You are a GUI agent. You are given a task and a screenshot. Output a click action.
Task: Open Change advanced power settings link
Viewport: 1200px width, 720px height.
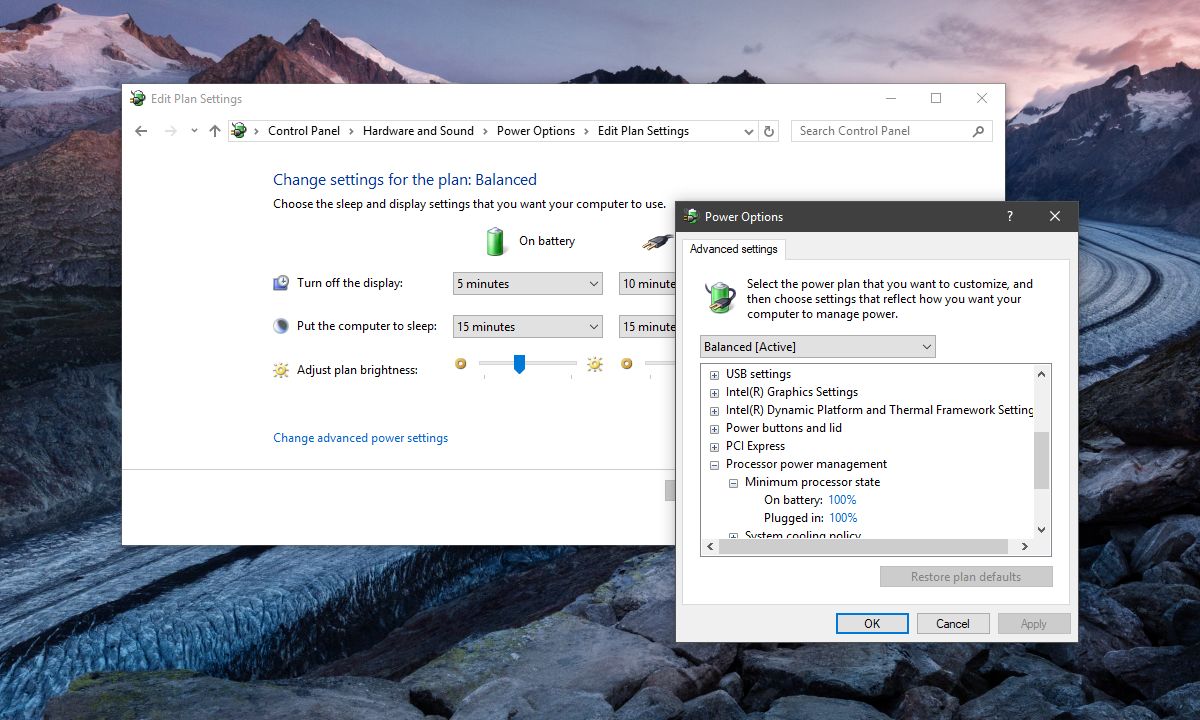[x=360, y=437]
